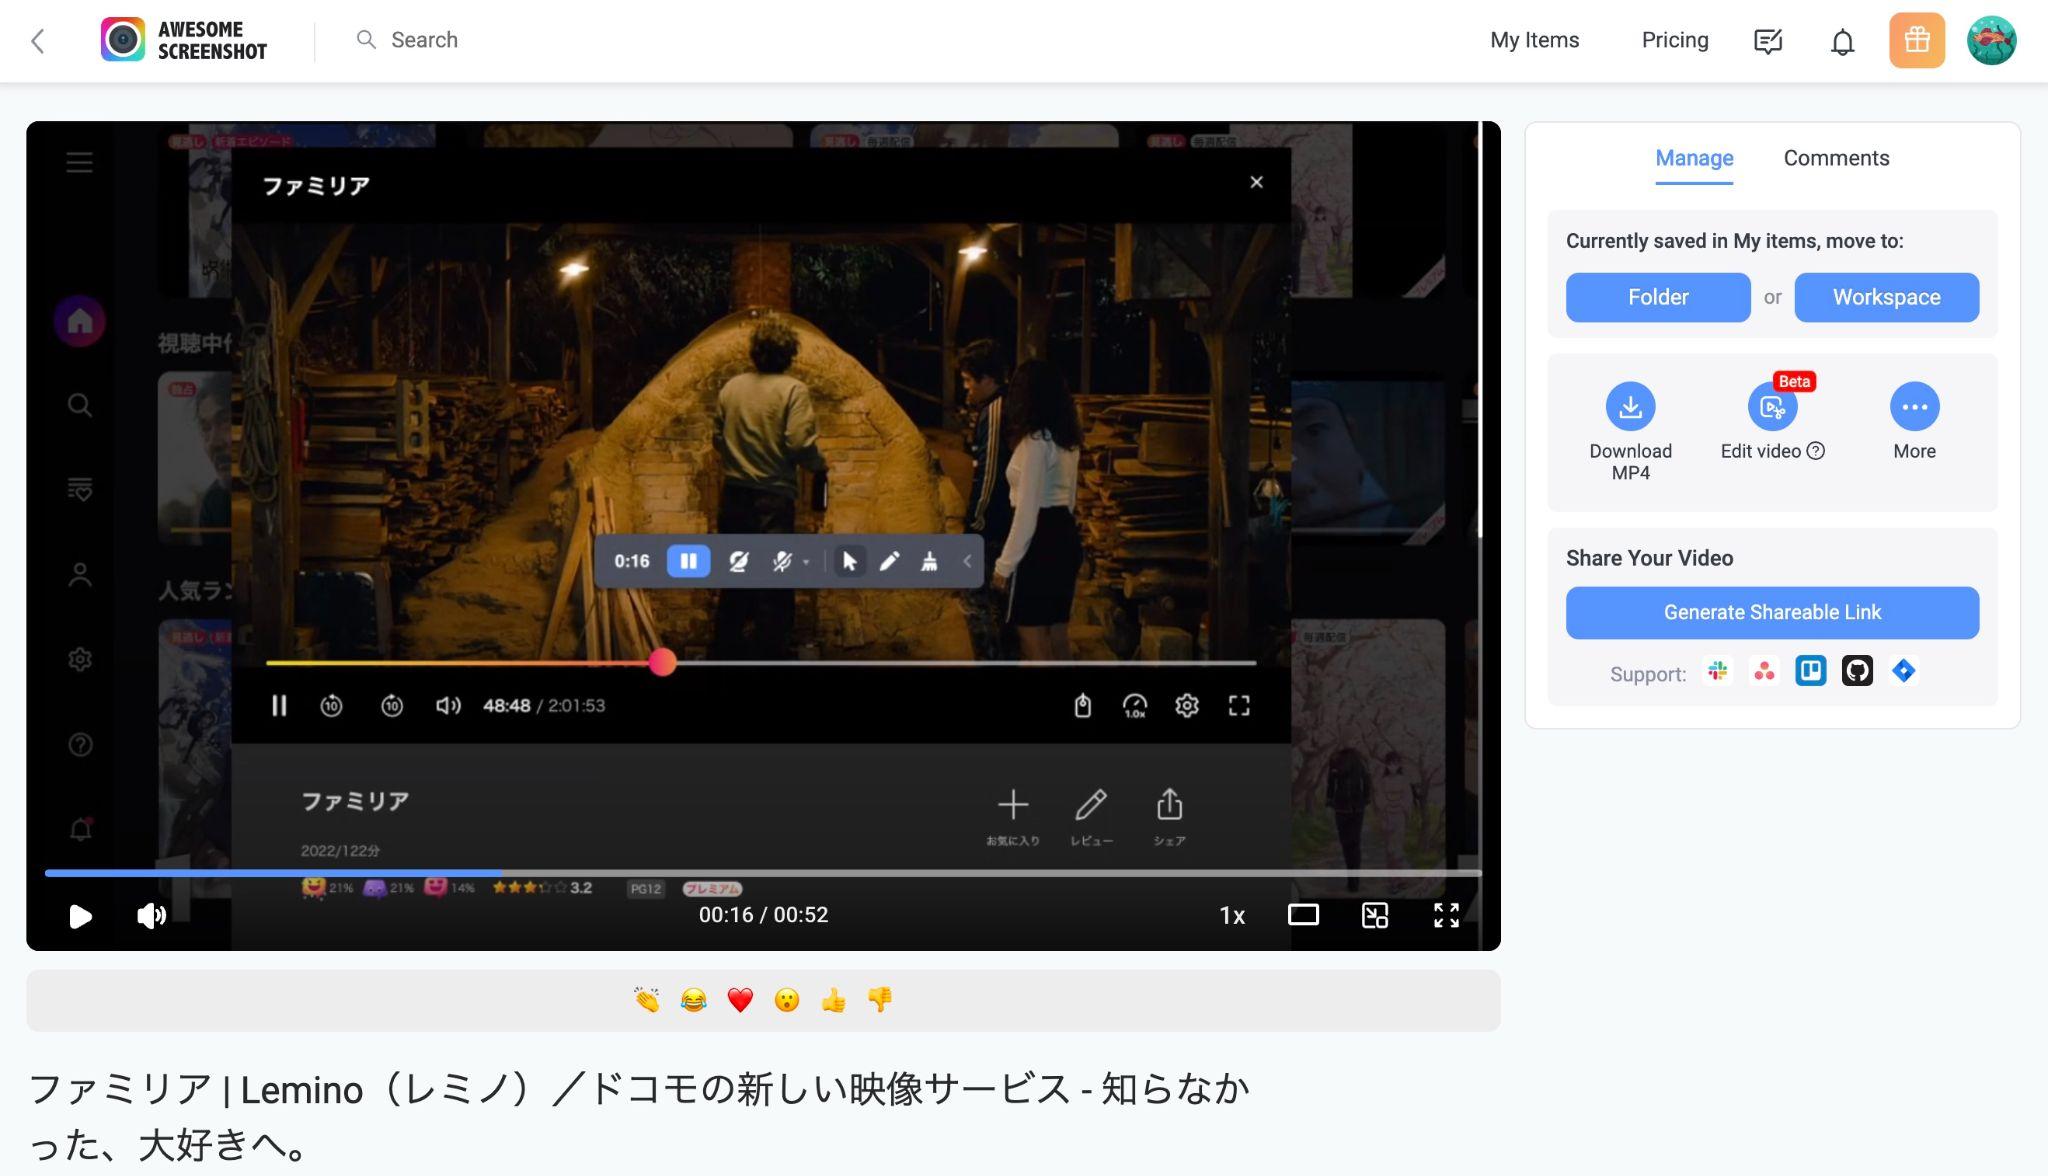Open the Awesome Screenshot logo home
The width and height of the screenshot is (2048, 1176).
click(x=184, y=40)
